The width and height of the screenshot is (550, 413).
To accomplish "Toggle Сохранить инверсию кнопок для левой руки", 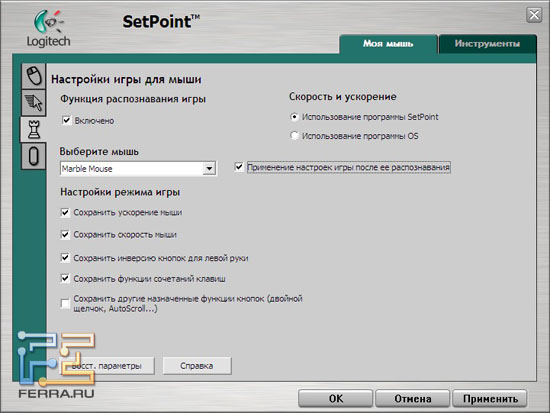I will 65,258.
